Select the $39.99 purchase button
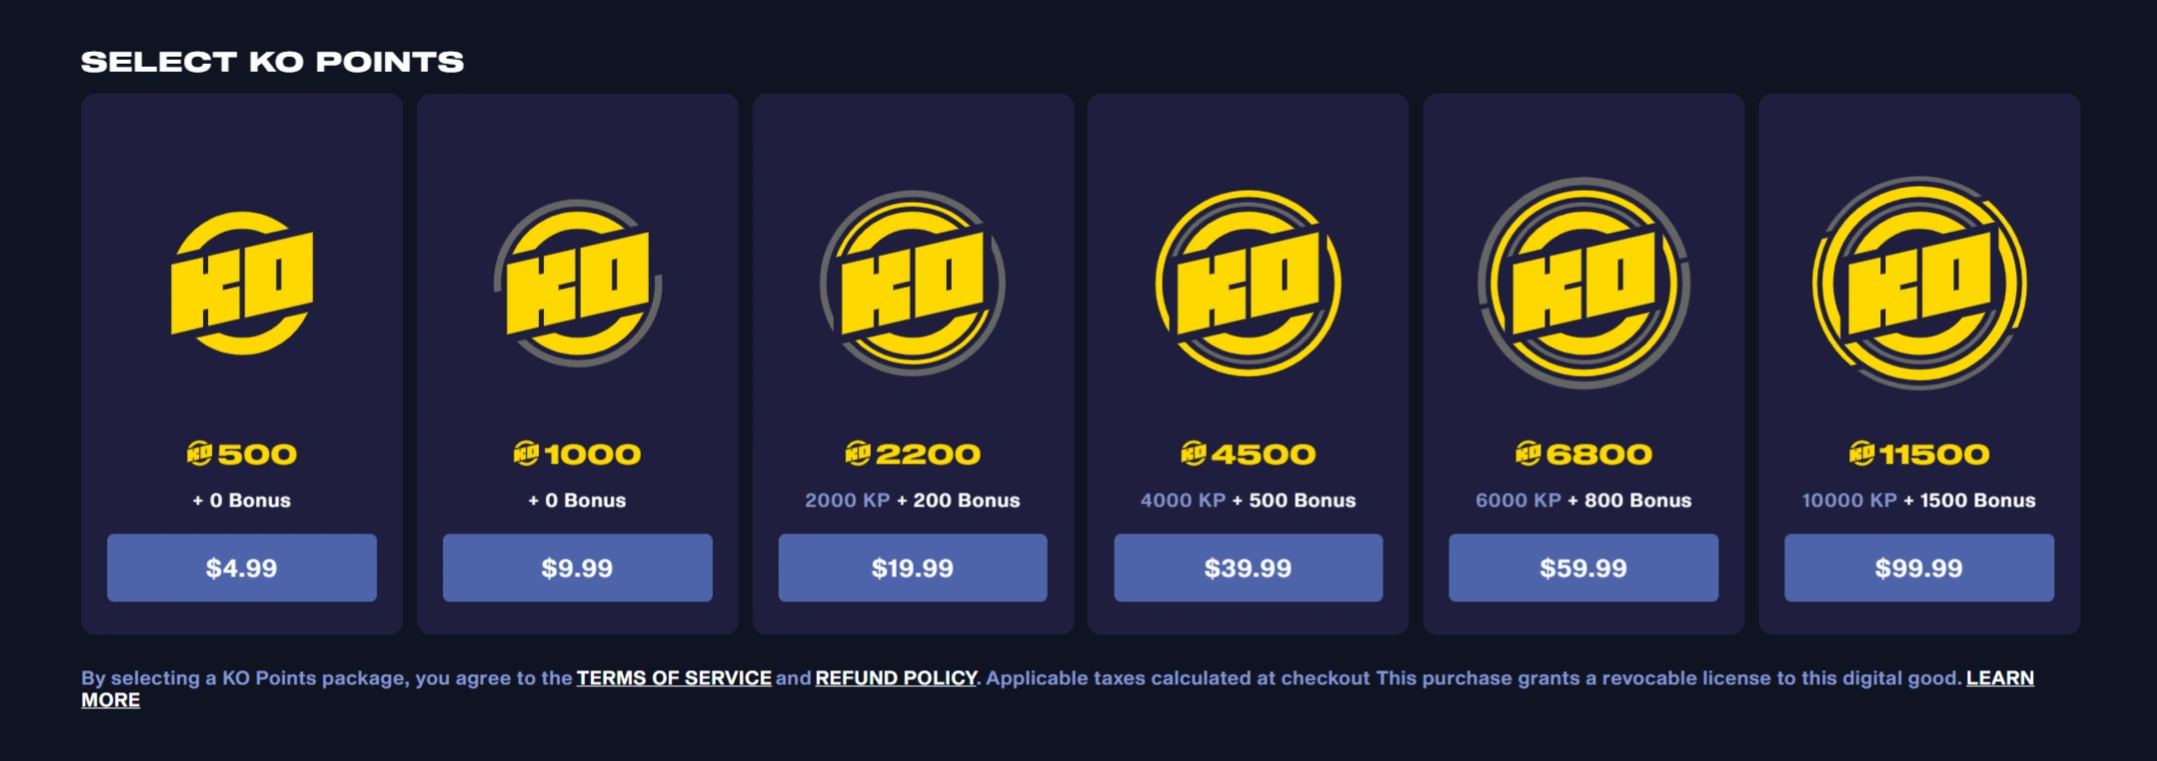This screenshot has height=761, width=2157. coord(1248,568)
